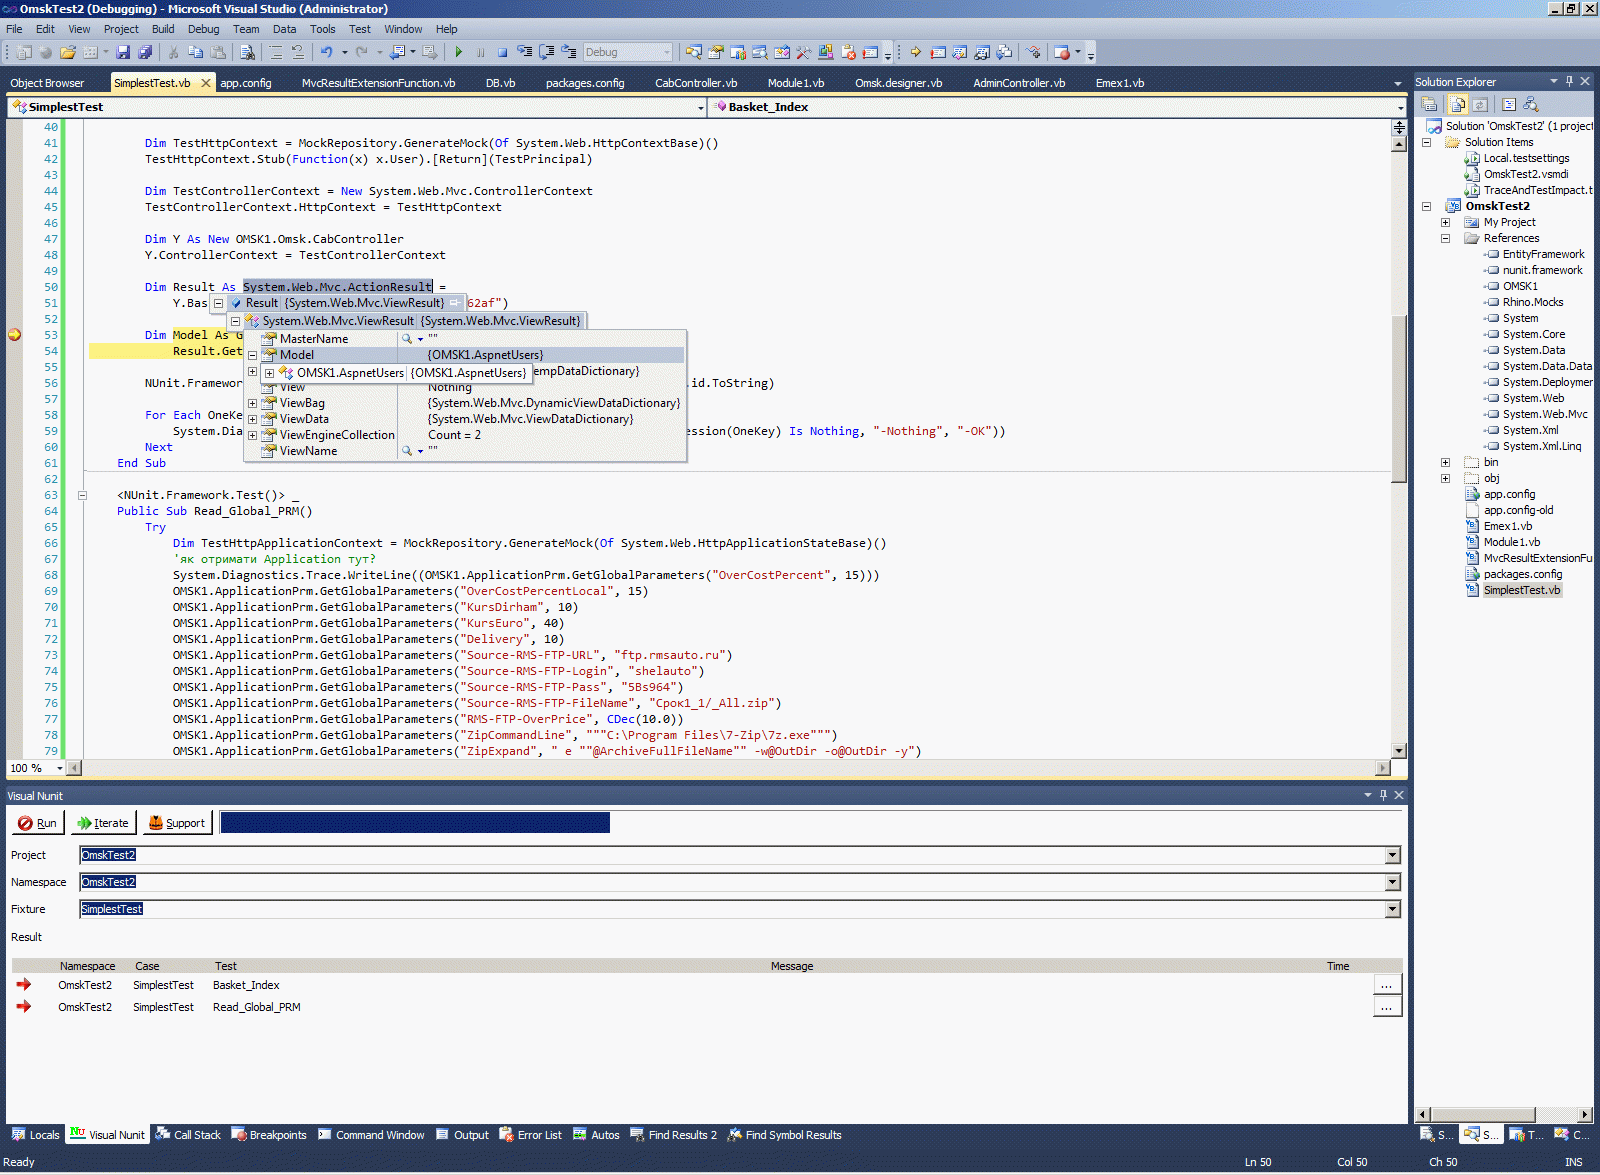Expand the bin folder in Solution Explorer
1600x1175 pixels.
tap(1445, 462)
